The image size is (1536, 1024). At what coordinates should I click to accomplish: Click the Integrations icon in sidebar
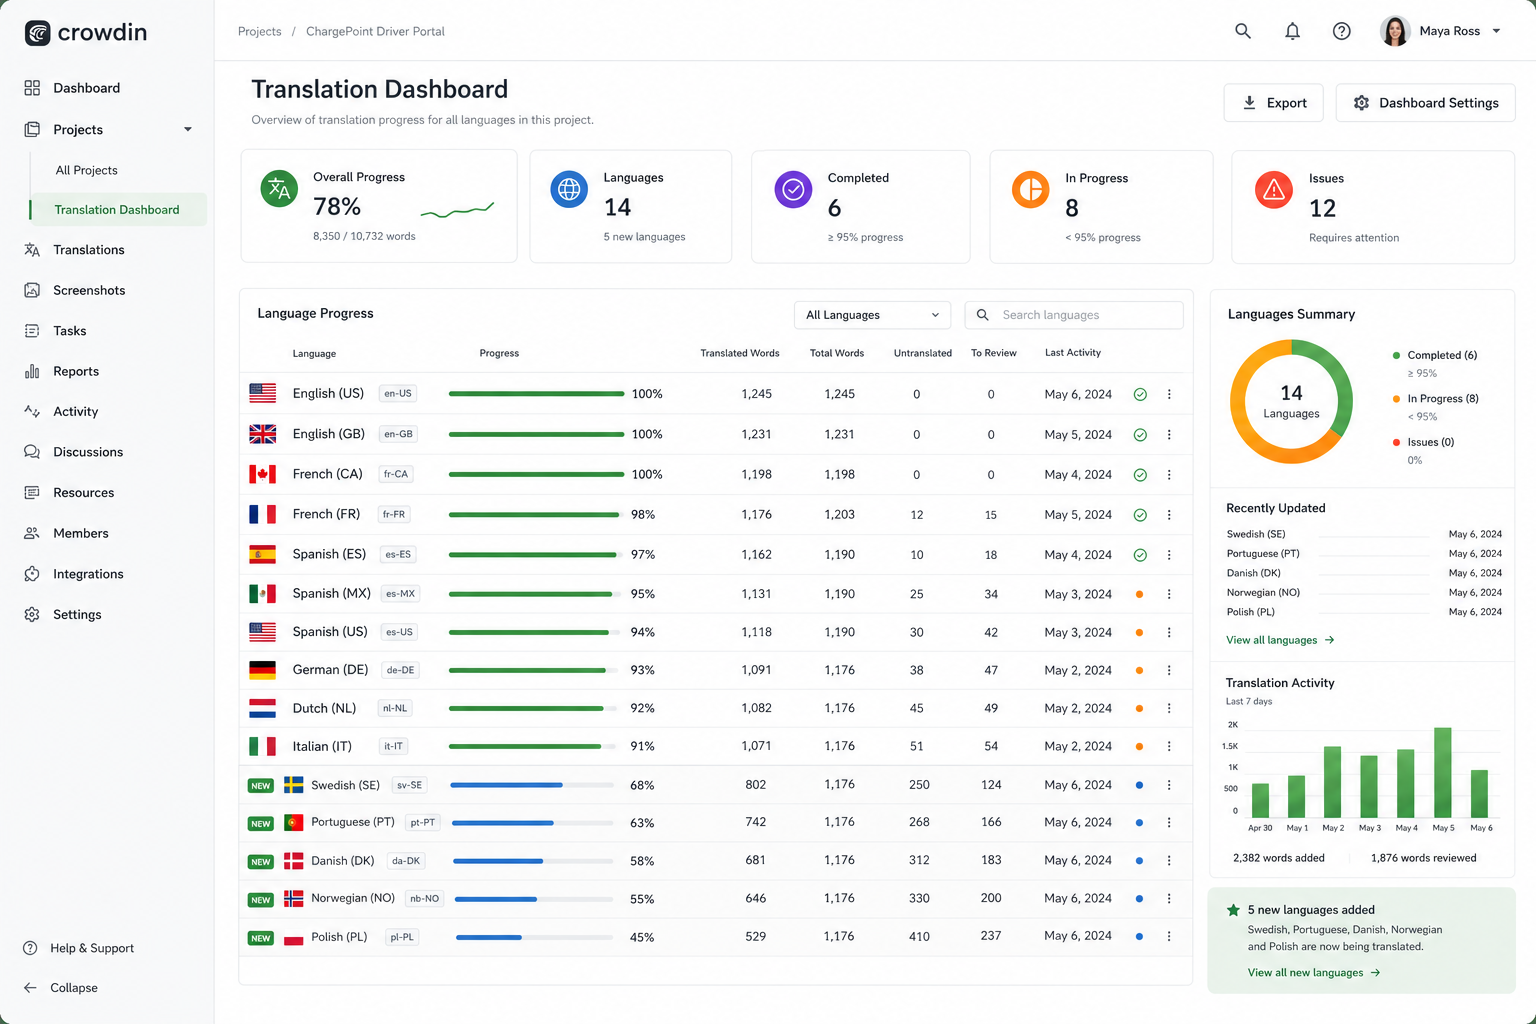(x=32, y=574)
